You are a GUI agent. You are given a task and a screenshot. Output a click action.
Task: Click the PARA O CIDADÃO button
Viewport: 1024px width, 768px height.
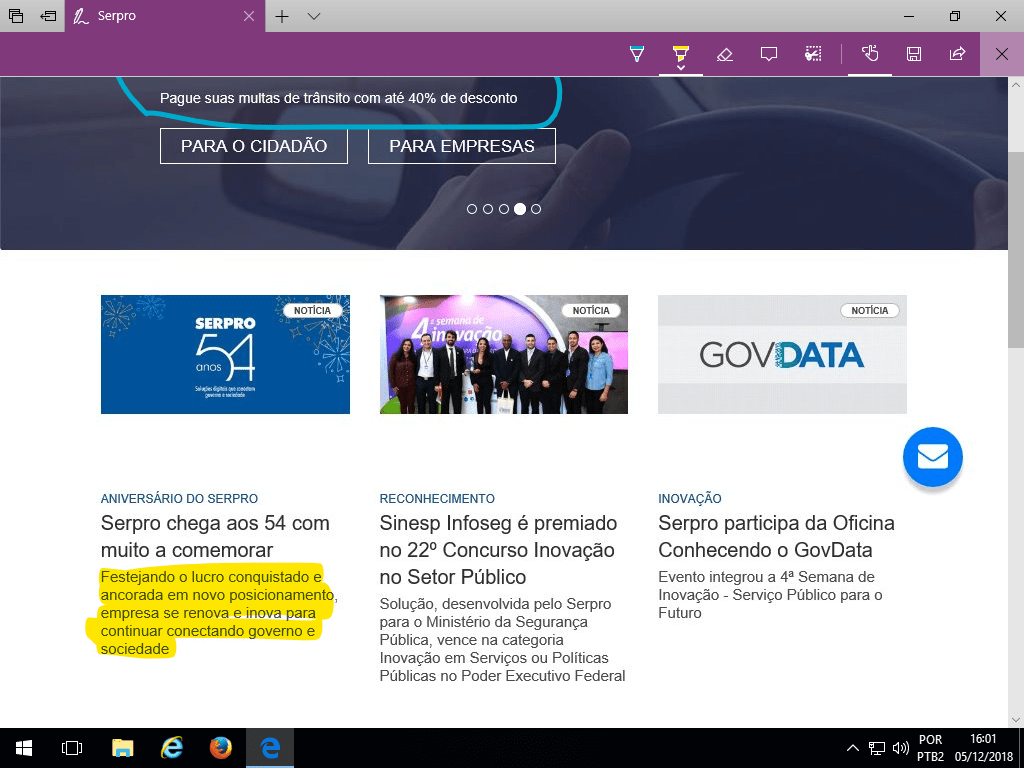click(254, 146)
